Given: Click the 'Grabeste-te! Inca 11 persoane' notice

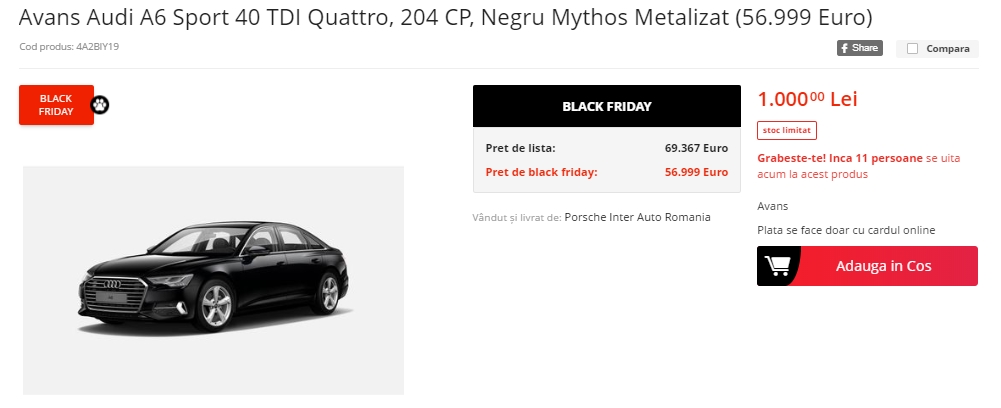Looking at the screenshot, I should pos(840,158).
